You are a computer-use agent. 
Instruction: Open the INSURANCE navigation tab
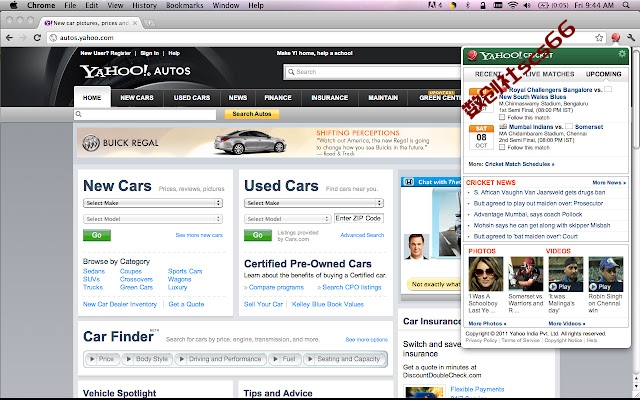click(330, 98)
